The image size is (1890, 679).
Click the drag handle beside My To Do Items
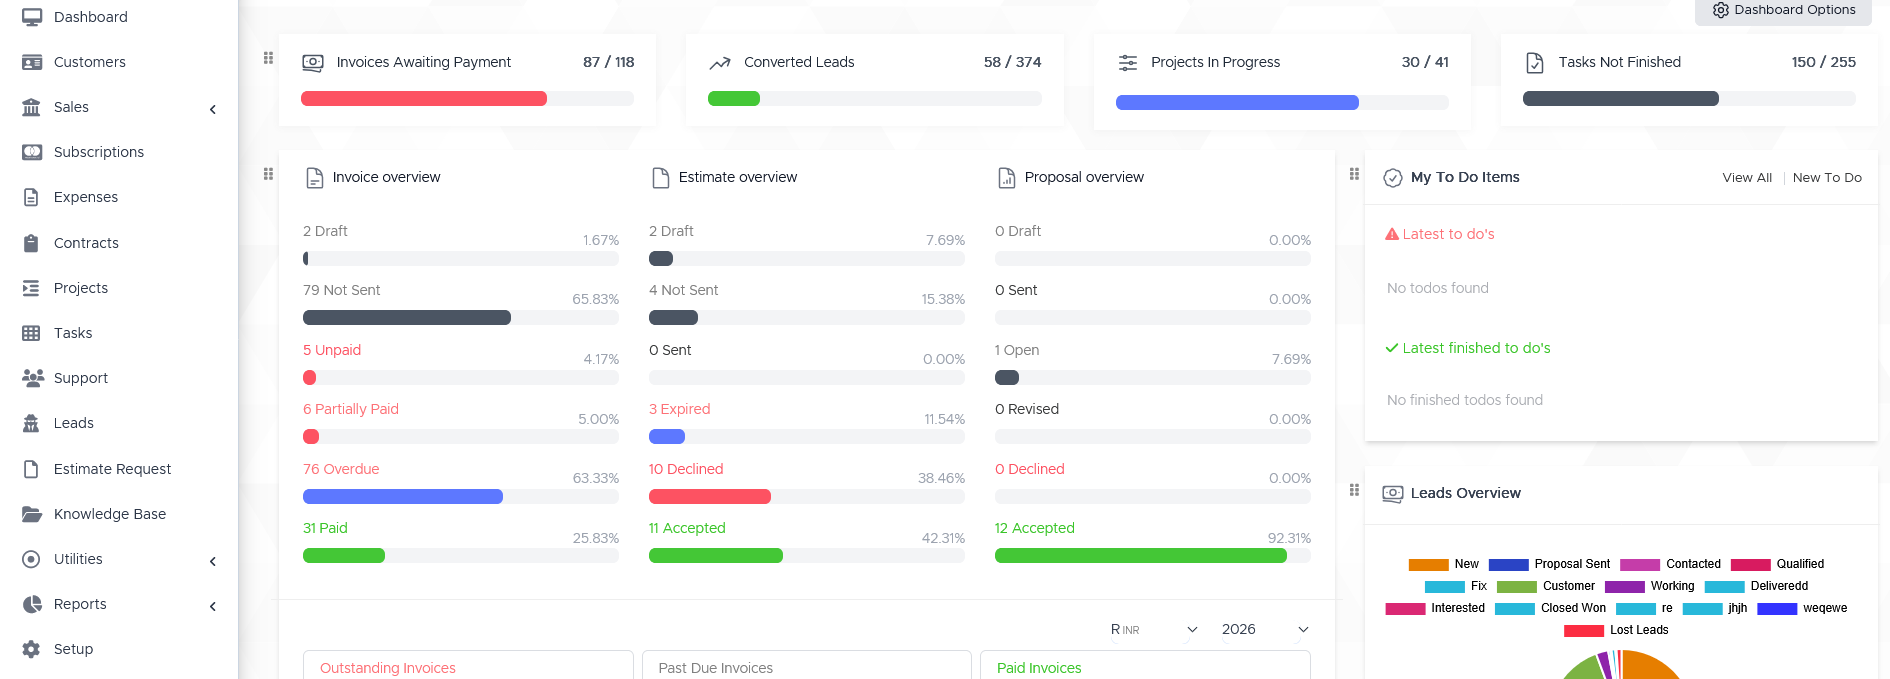coord(1354,174)
